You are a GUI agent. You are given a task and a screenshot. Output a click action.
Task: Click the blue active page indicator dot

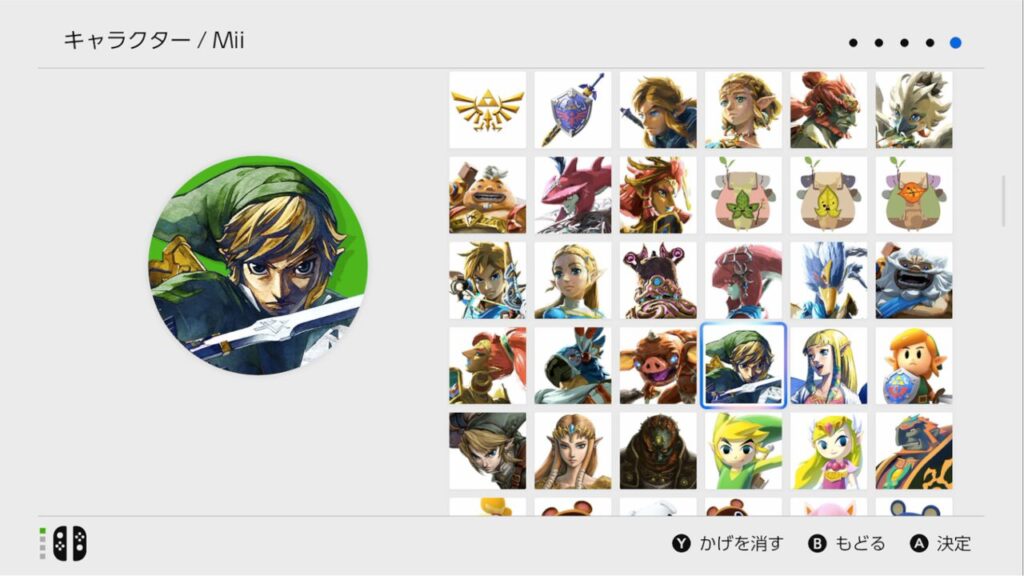955,42
